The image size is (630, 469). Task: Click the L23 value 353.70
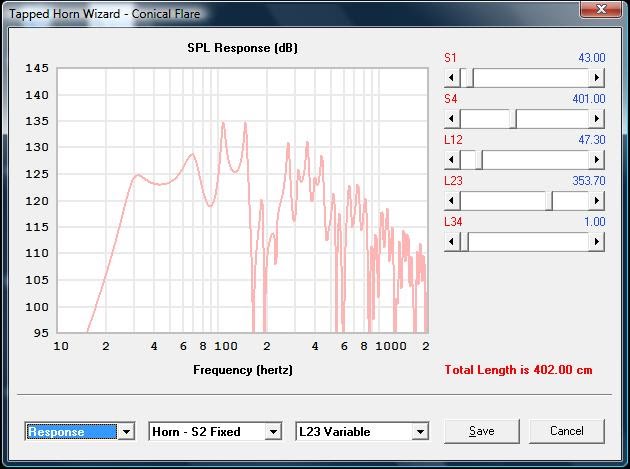tap(589, 181)
